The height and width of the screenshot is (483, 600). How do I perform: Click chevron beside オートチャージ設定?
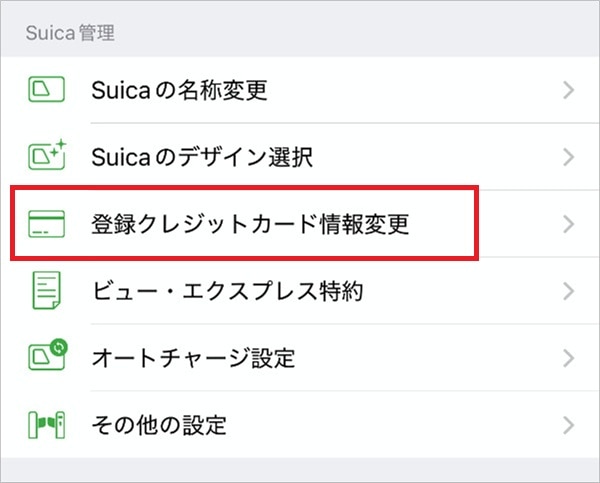pyautogui.click(x=568, y=358)
